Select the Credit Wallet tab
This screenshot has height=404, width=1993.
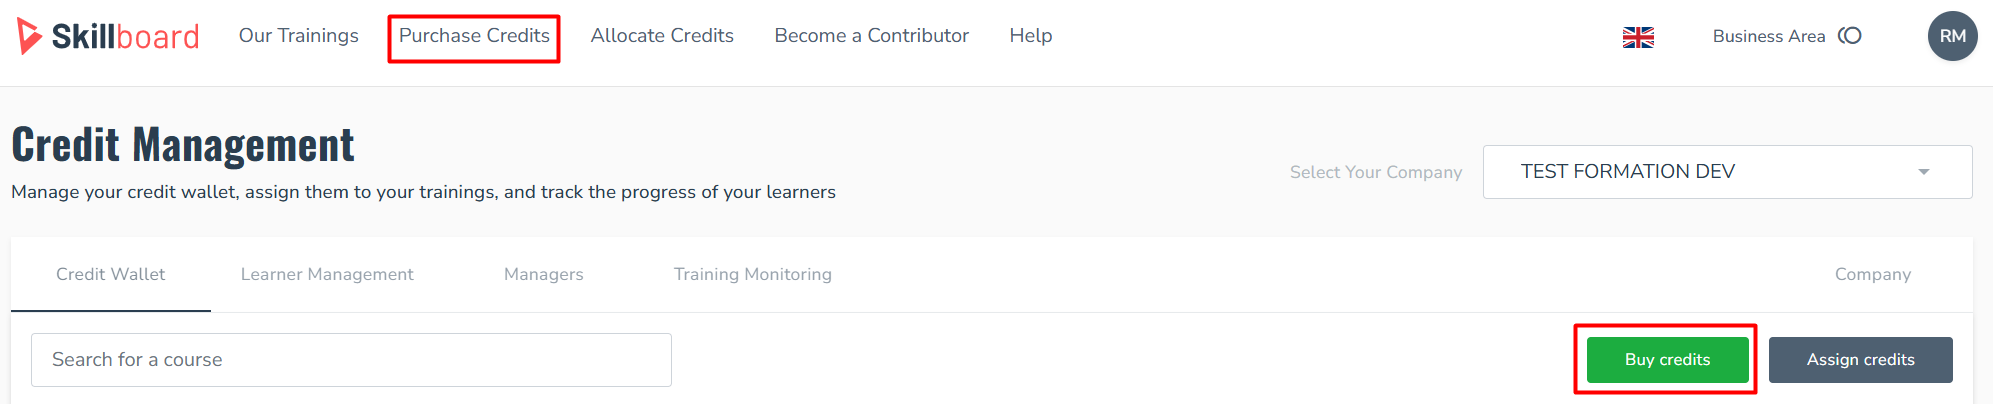(111, 274)
